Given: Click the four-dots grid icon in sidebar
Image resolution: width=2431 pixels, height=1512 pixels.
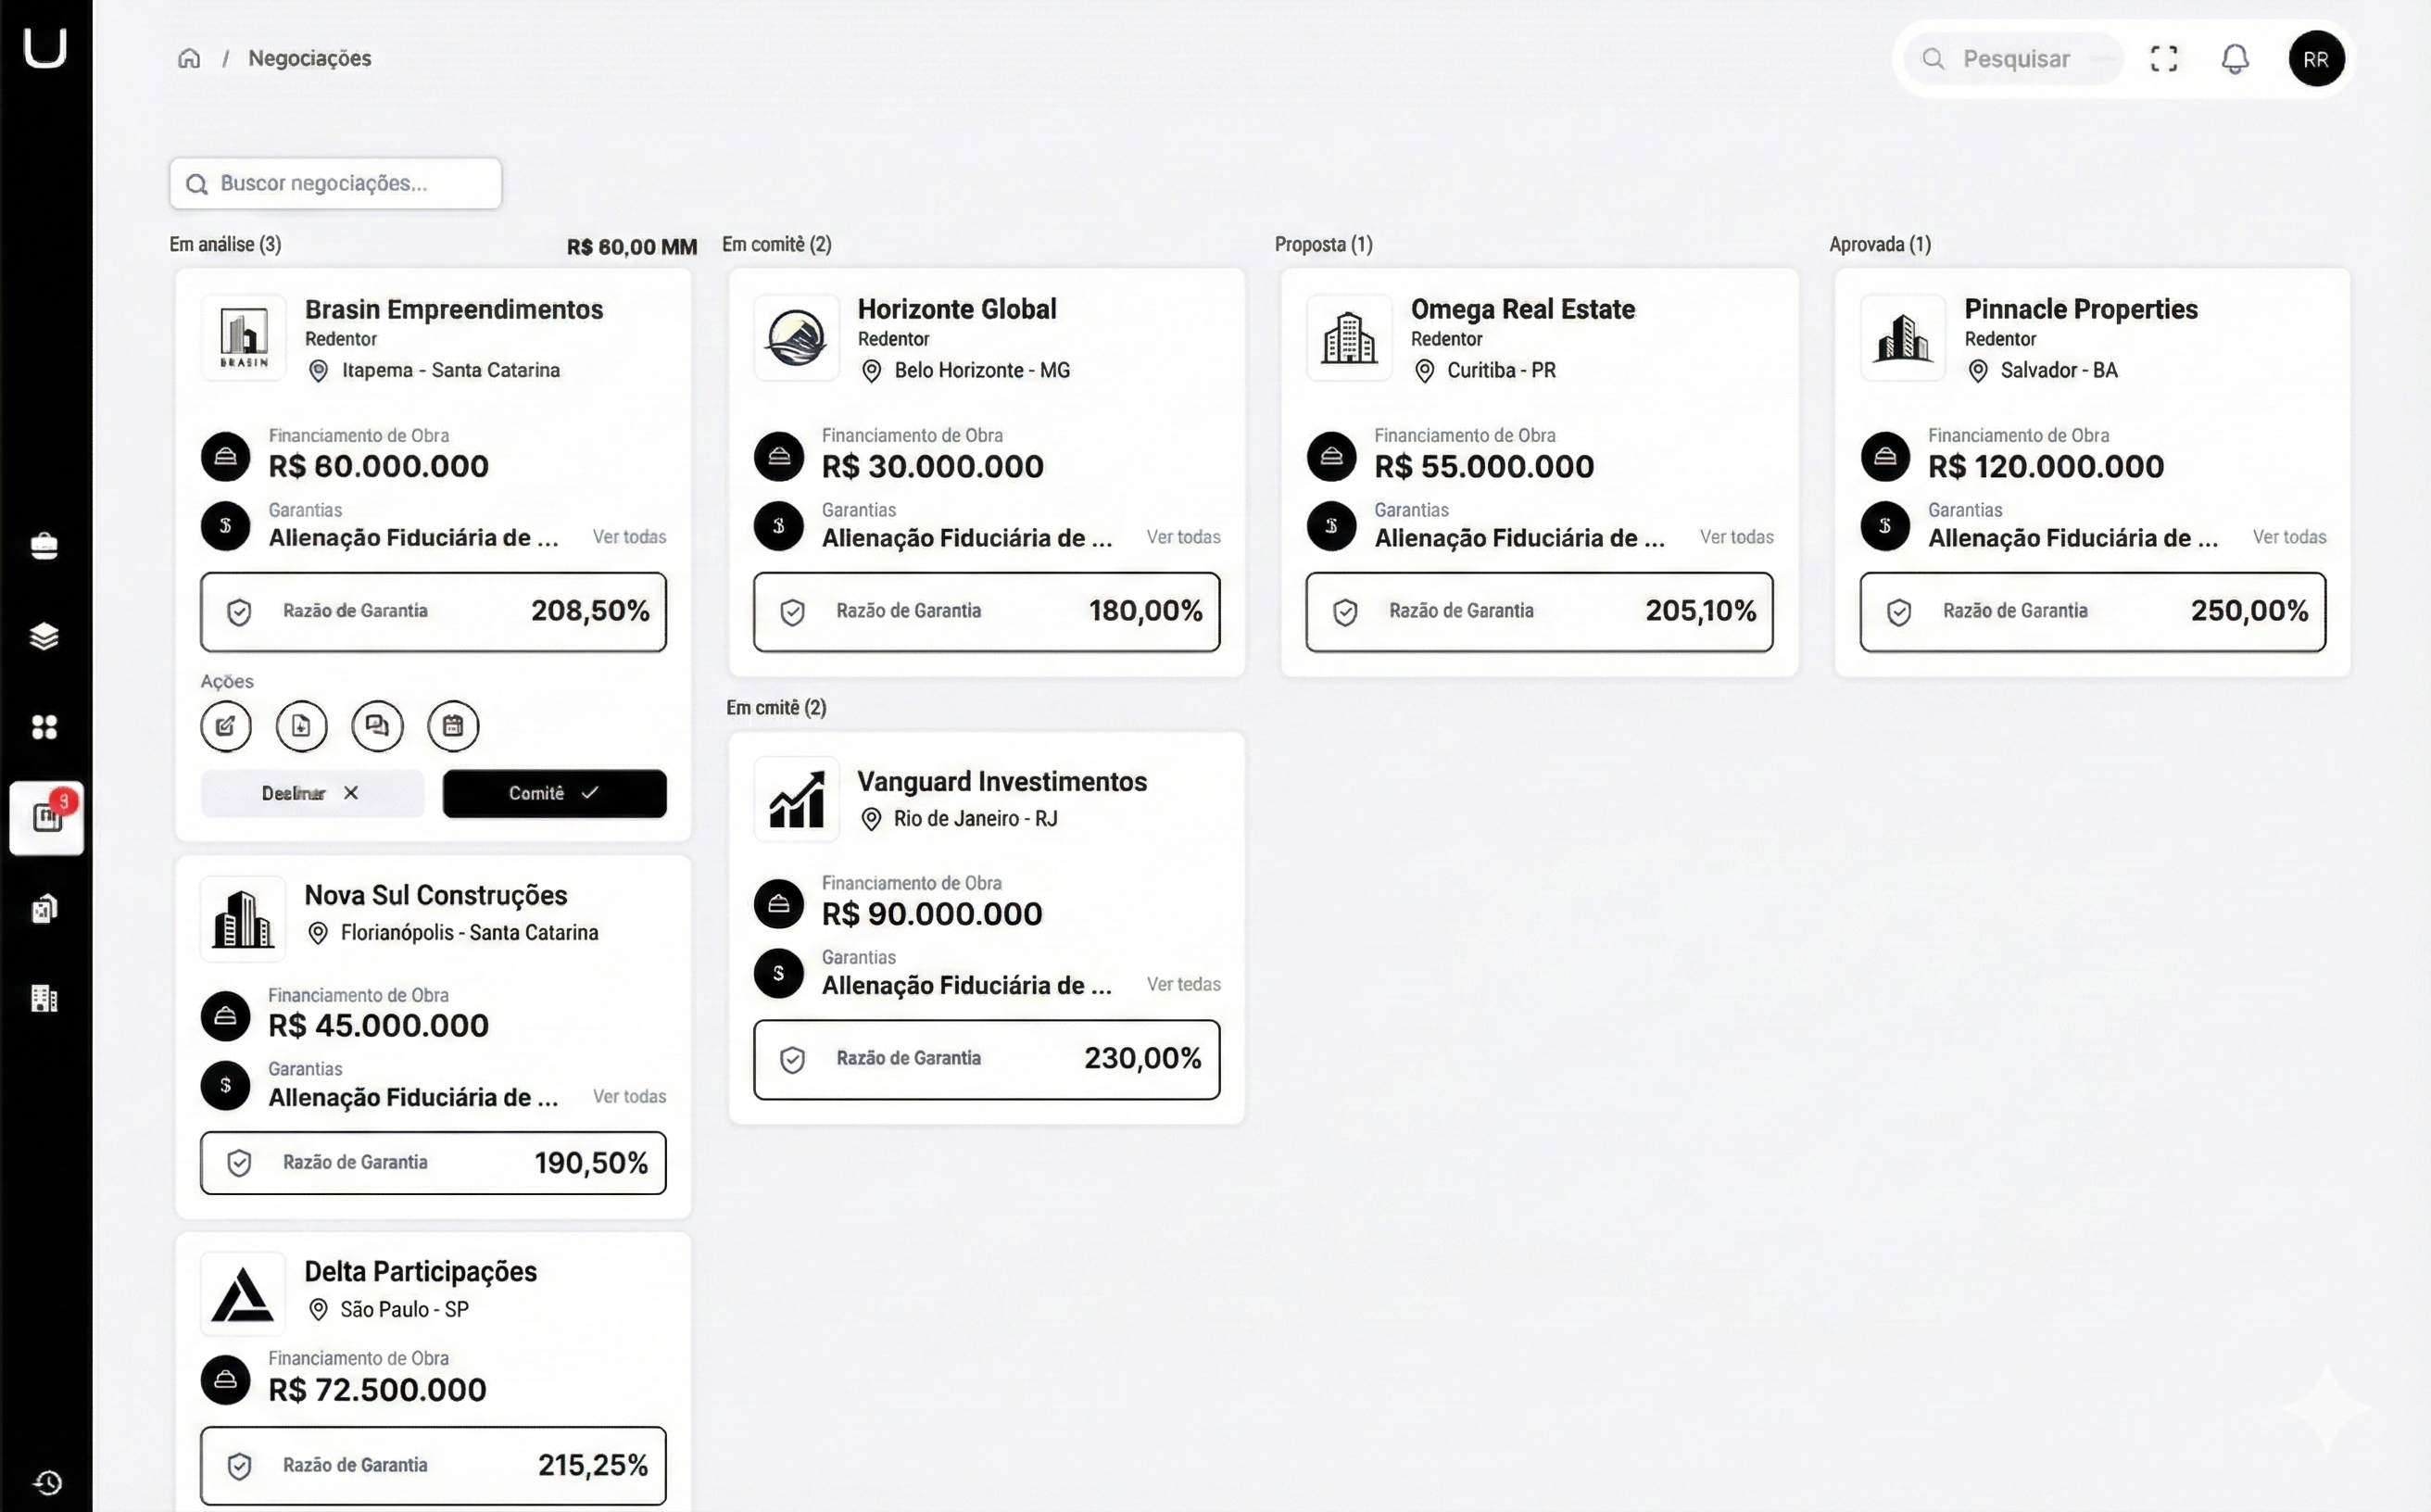Looking at the screenshot, I should (x=44, y=727).
